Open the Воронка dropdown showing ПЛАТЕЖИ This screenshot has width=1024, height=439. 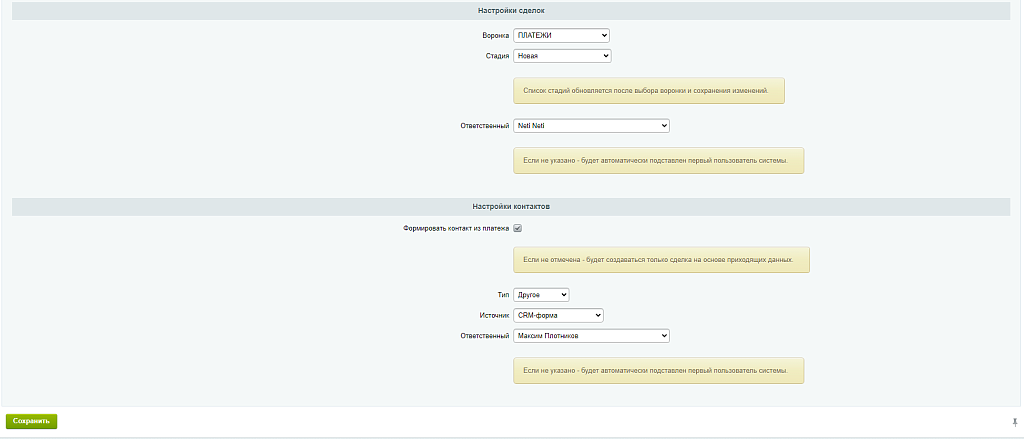561,35
